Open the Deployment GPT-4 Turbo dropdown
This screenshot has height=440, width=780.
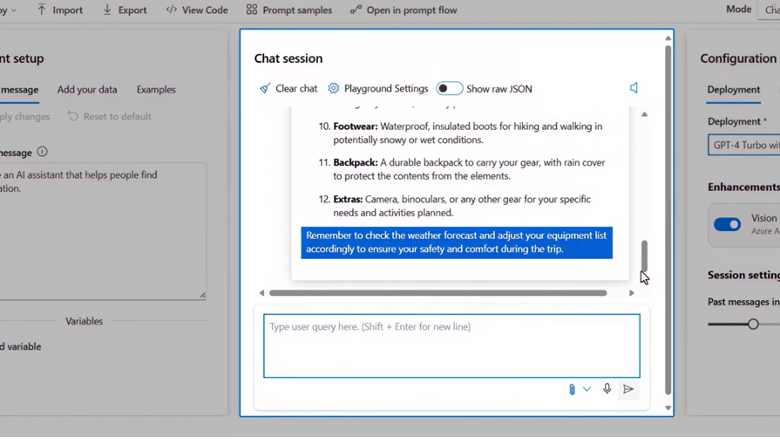point(744,145)
